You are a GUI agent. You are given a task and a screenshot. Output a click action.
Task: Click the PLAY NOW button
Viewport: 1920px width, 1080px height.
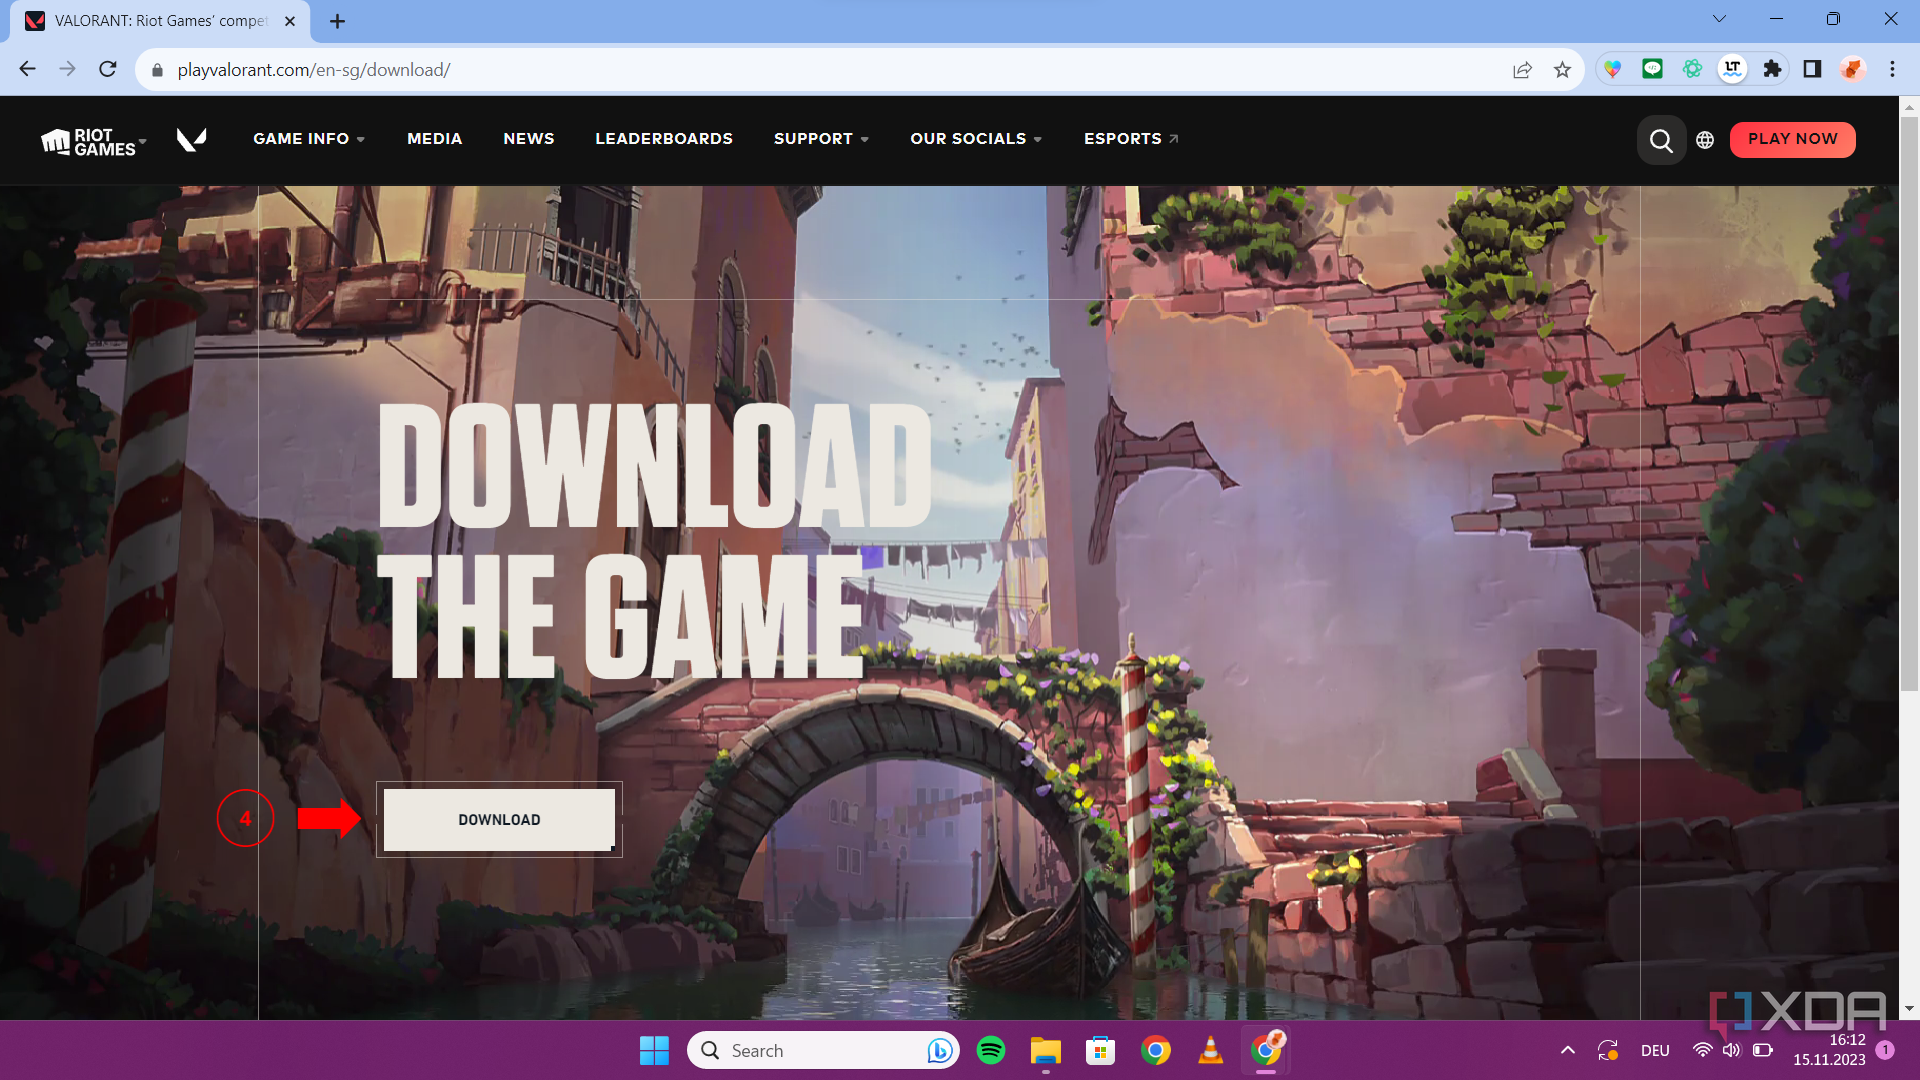1792,139
